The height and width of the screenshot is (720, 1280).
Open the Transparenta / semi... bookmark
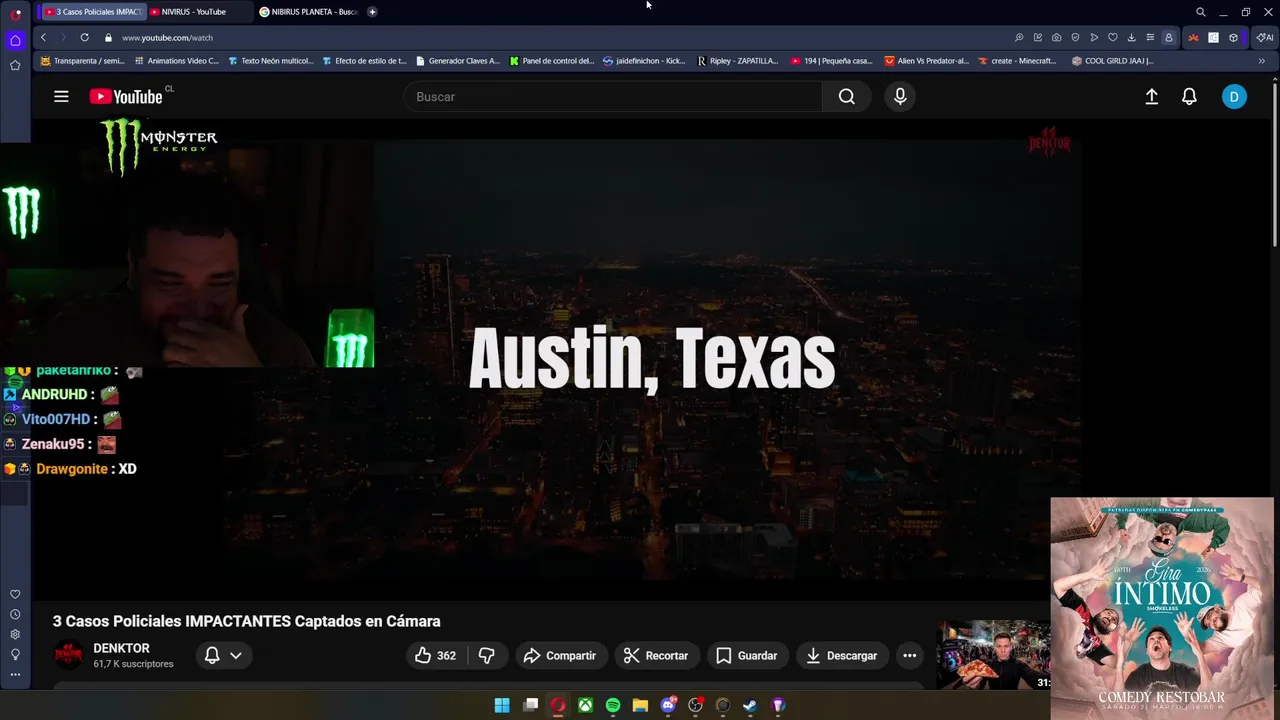coord(82,61)
